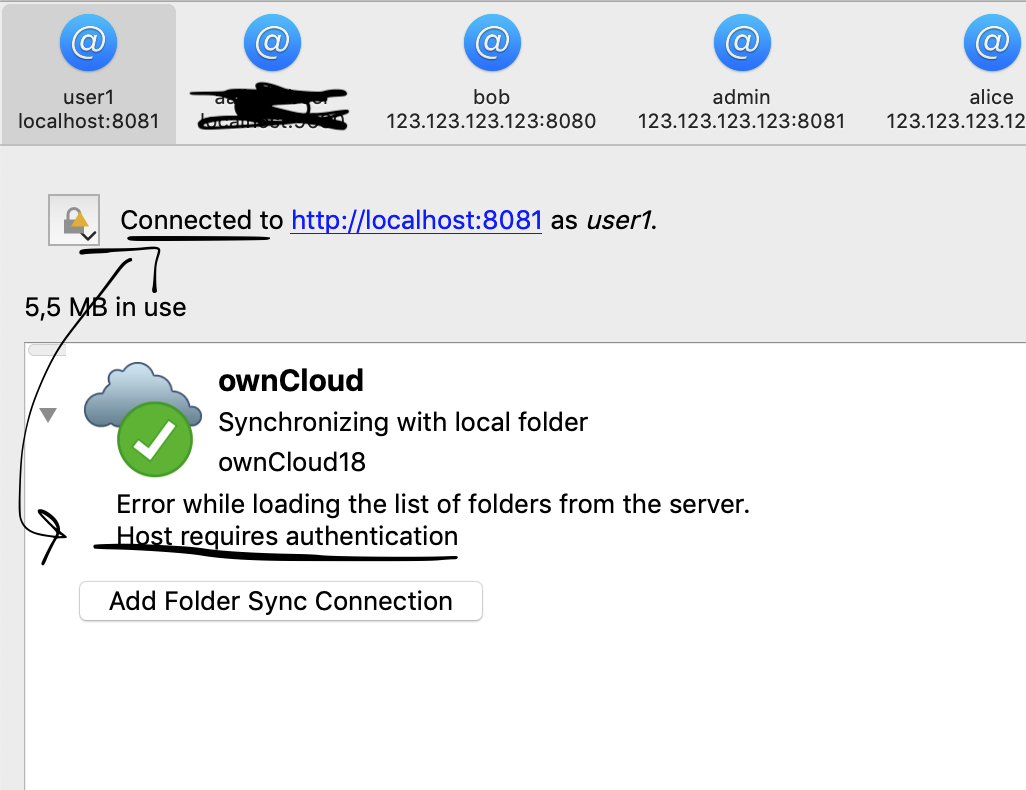Switch to the alice account tab
Viewport: 1026px width, 790px height.
click(991, 75)
